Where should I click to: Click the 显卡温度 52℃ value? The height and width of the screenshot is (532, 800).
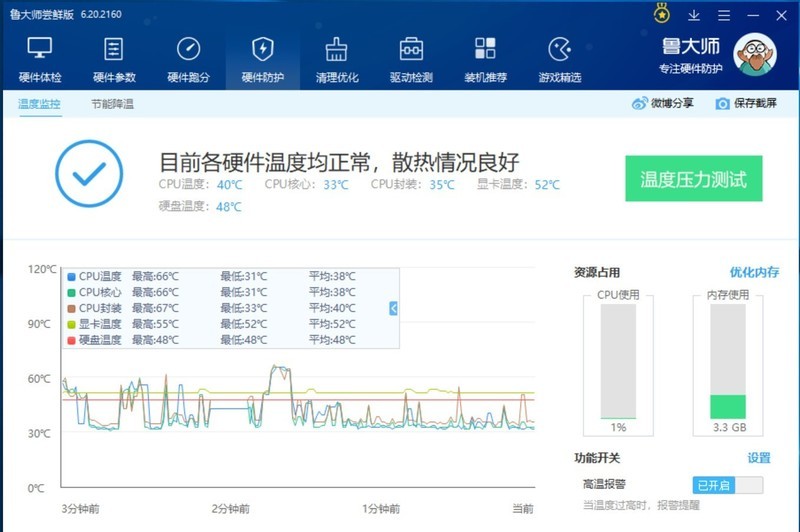click(547, 185)
